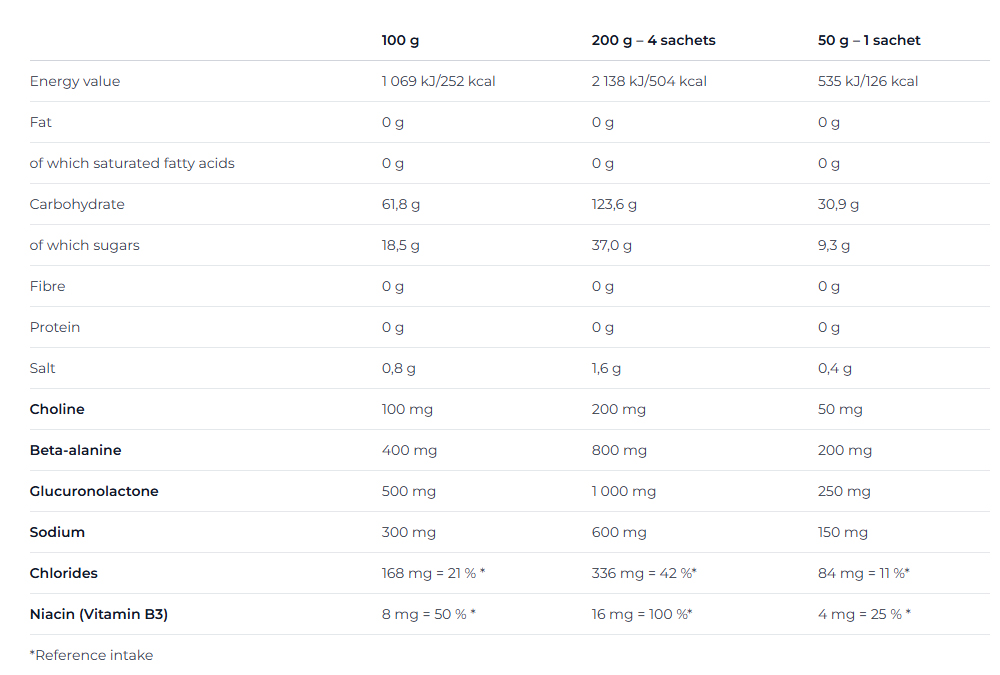
Task: Click the "1 069 kJ/252 kcal" energy cell
Action: click(x=438, y=82)
